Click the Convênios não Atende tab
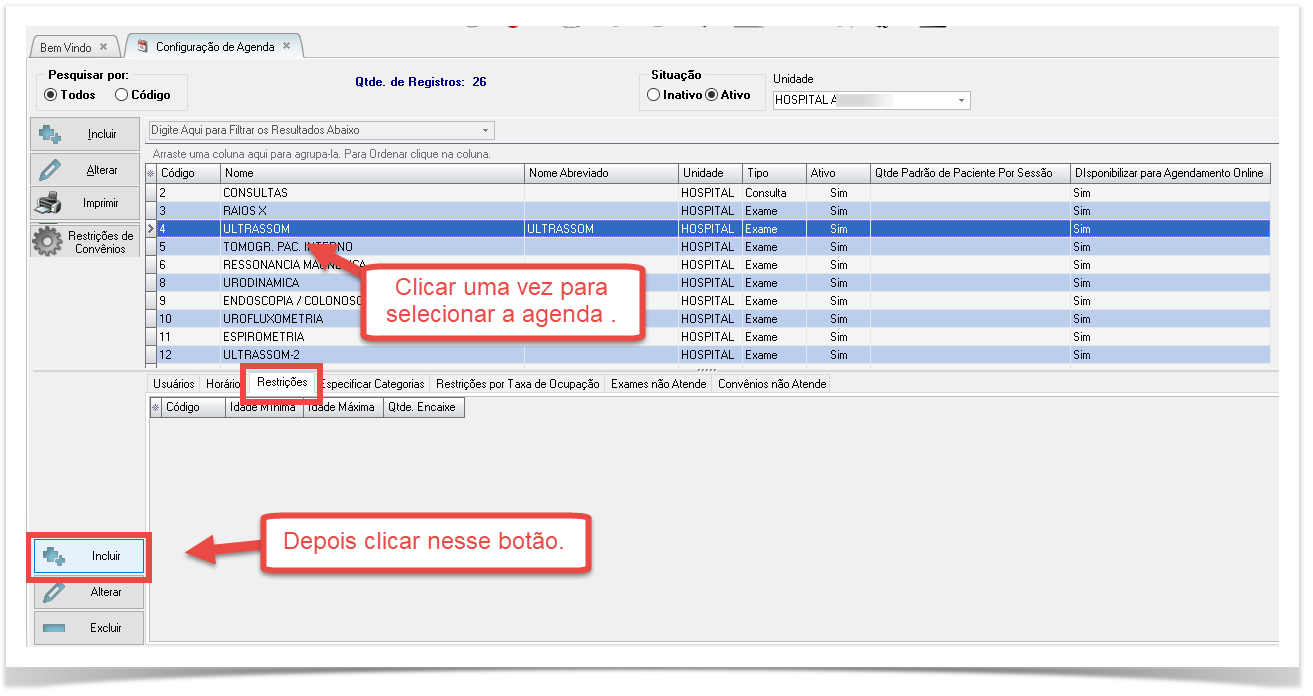 tap(772, 384)
